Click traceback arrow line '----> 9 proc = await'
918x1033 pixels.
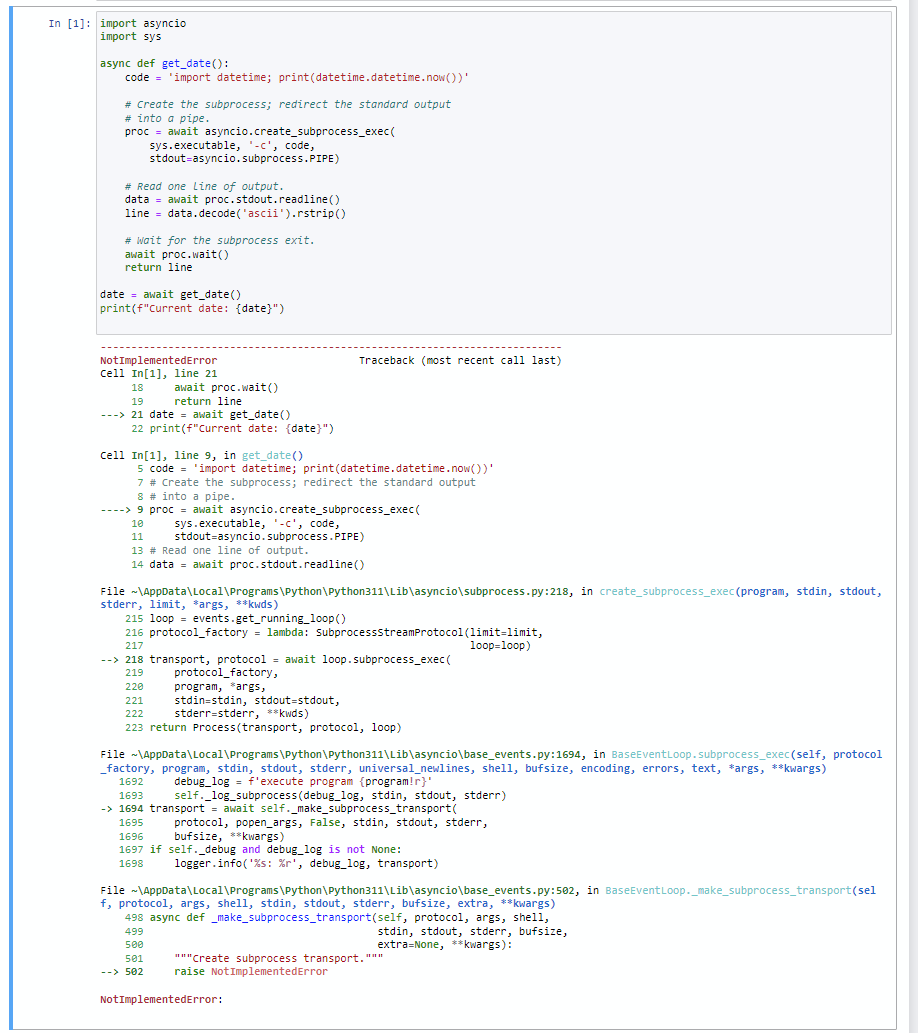[260, 509]
